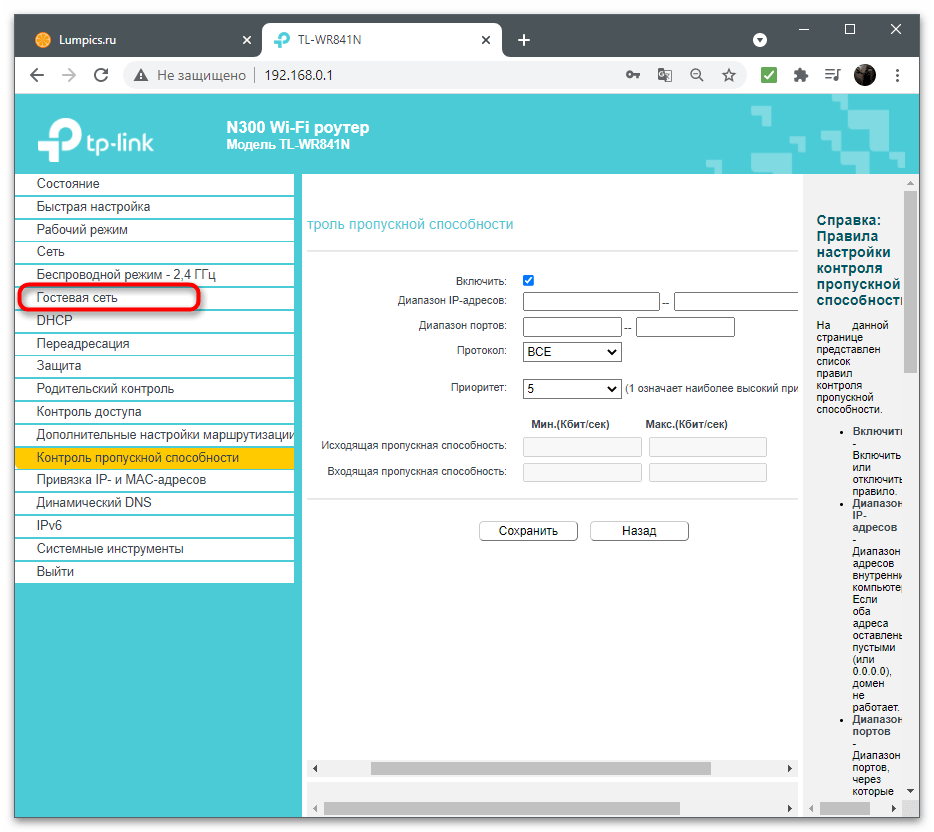Open the DHCP menu item

click(x=154, y=320)
